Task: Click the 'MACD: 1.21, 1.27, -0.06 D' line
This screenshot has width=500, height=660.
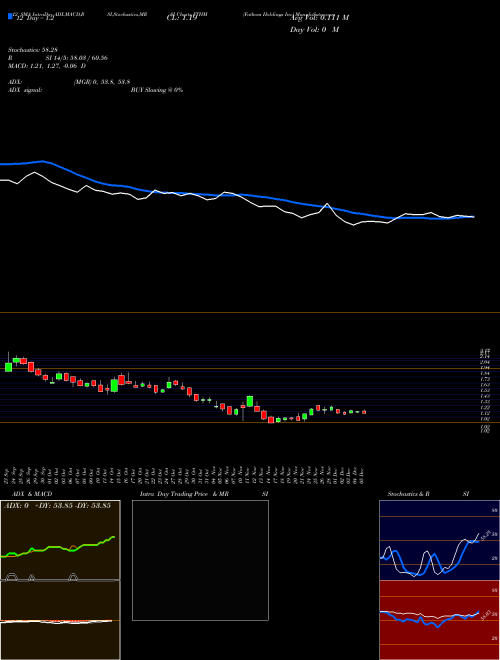Action: 47,66
